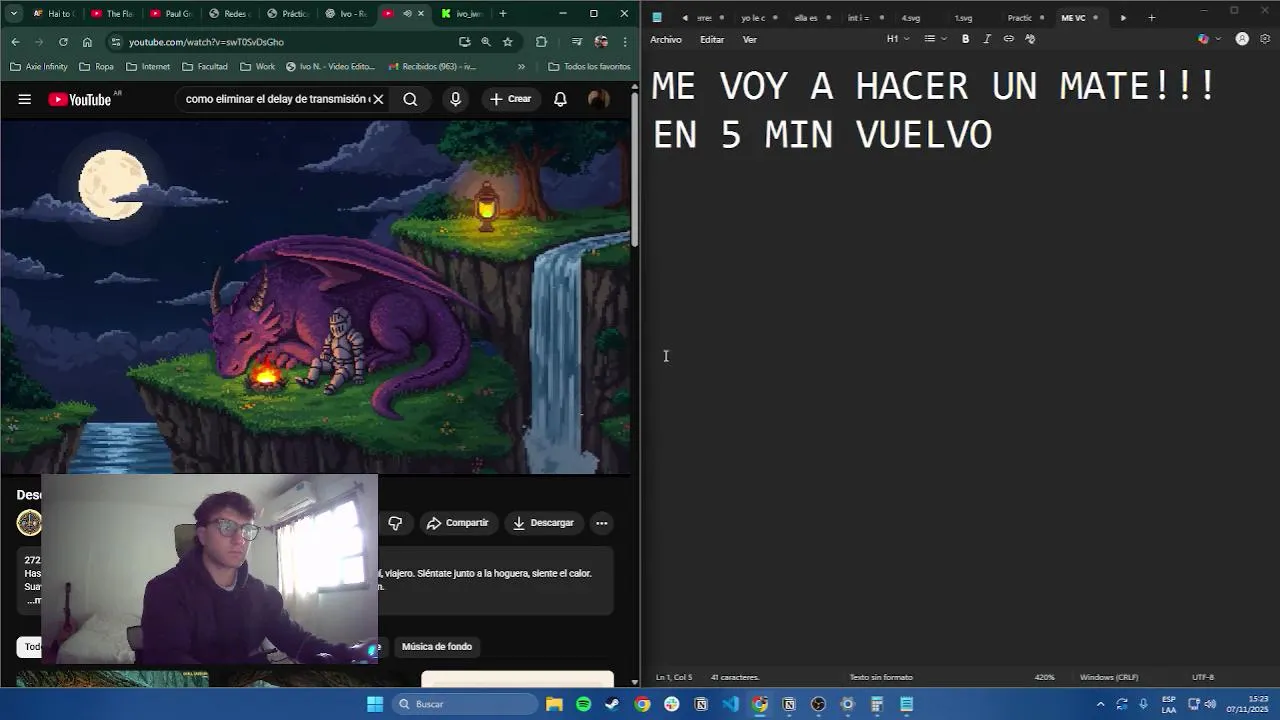Reload the YouTube page

[63, 42]
